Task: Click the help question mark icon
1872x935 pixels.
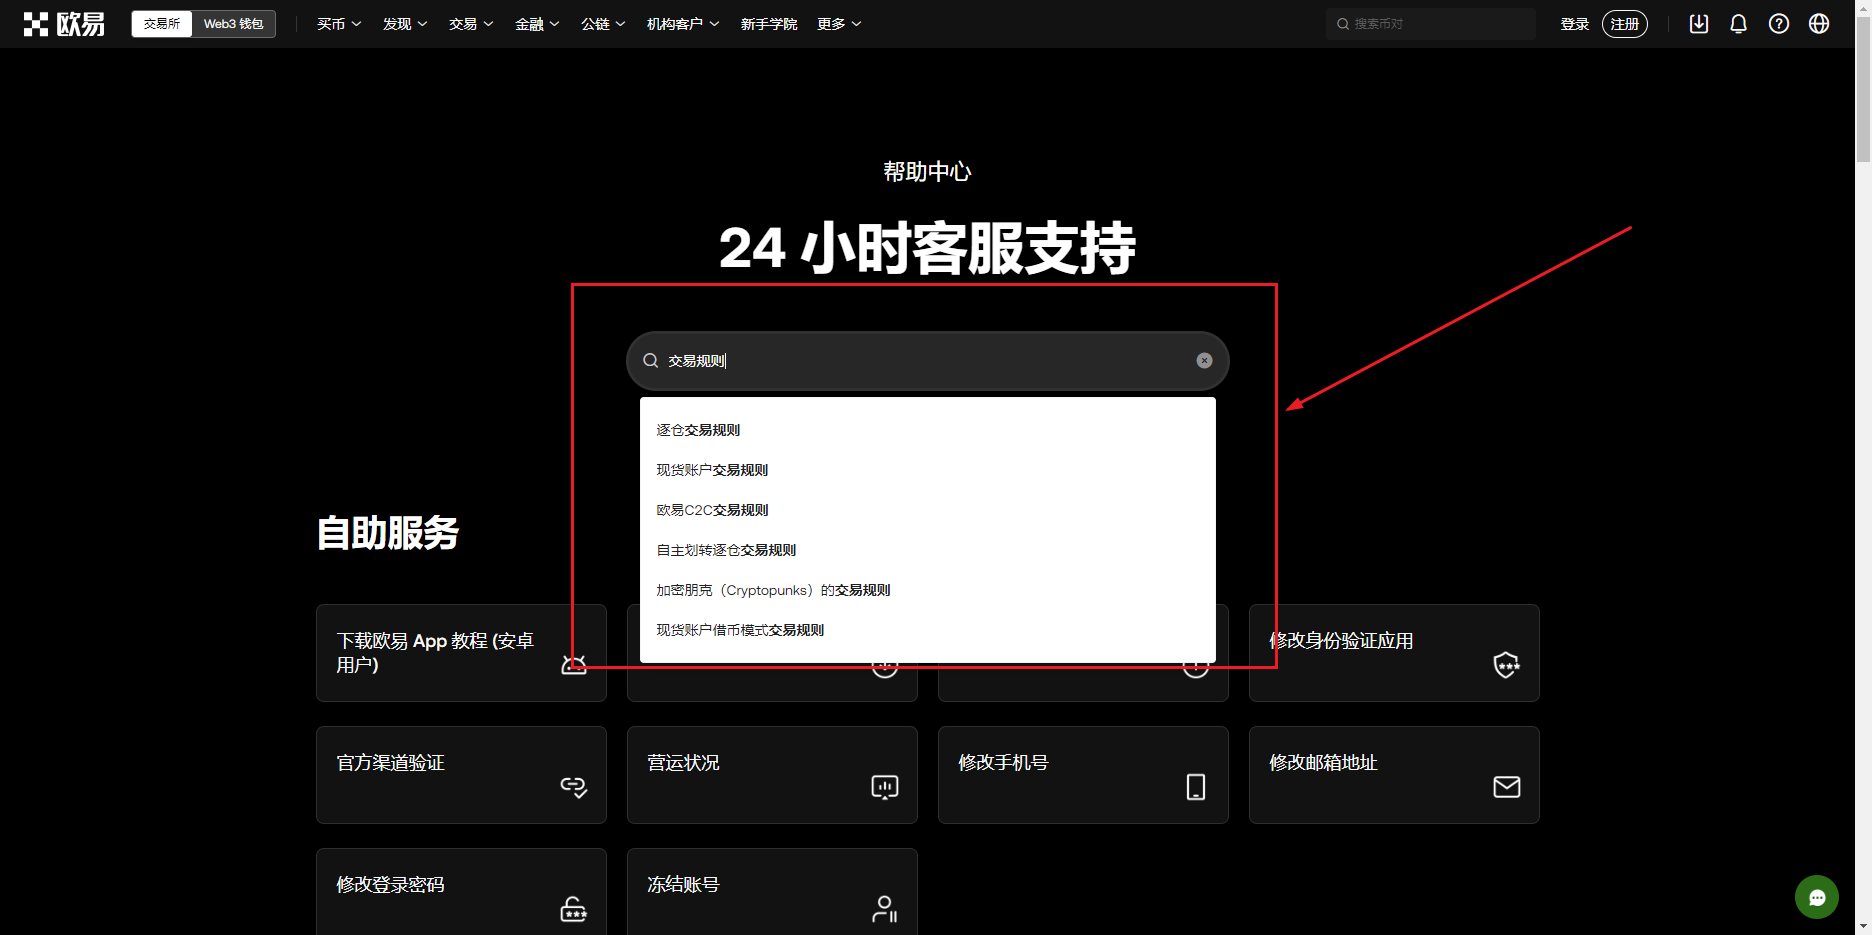Action: [1779, 24]
